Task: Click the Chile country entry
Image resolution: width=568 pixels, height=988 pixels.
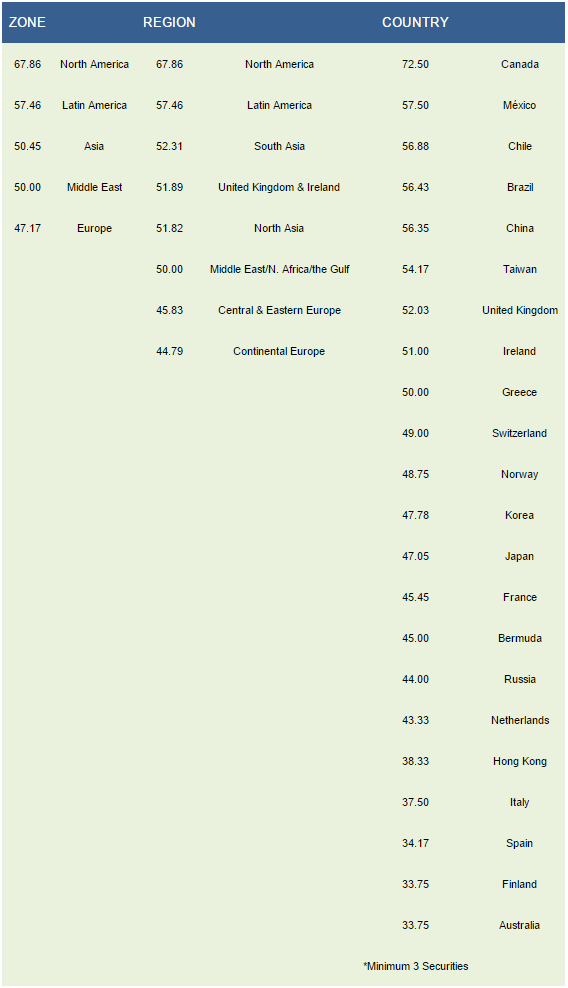Action: coord(519,146)
